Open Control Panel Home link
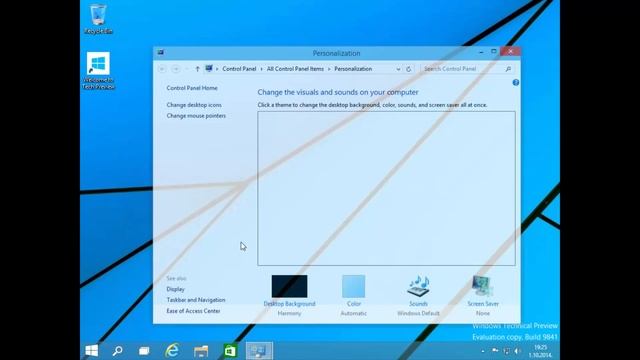Image resolution: width=640 pixels, height=360 pixels. pyautogui.click(x=192, y=88)
